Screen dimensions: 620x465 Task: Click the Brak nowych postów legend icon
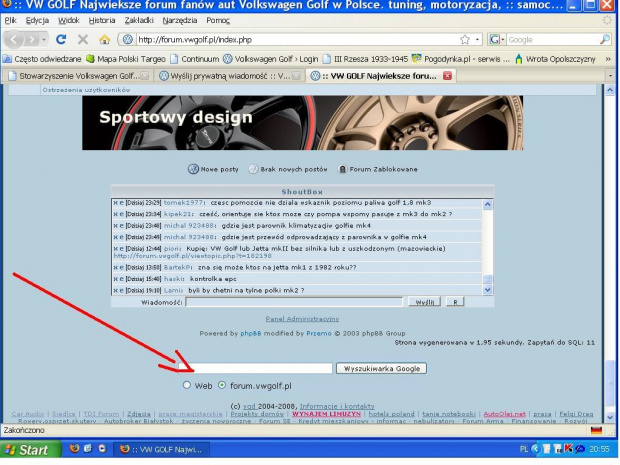253,169
